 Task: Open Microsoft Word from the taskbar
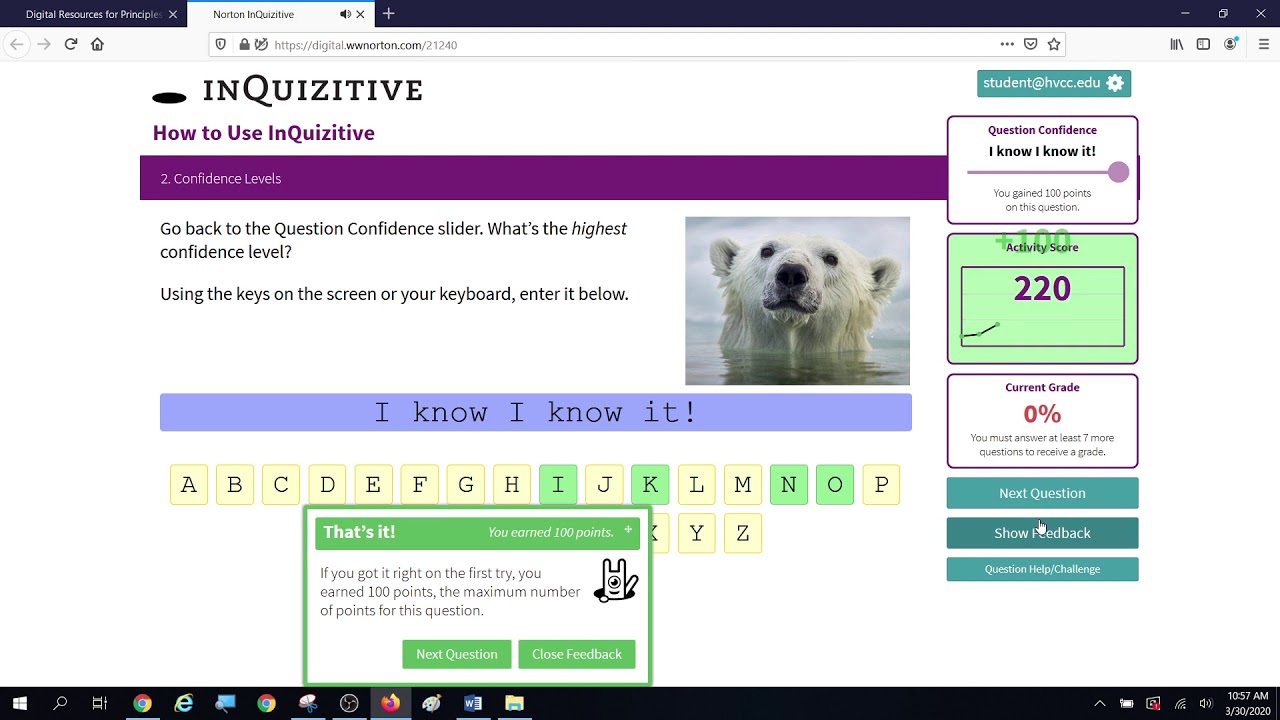[x=472, y=703]
